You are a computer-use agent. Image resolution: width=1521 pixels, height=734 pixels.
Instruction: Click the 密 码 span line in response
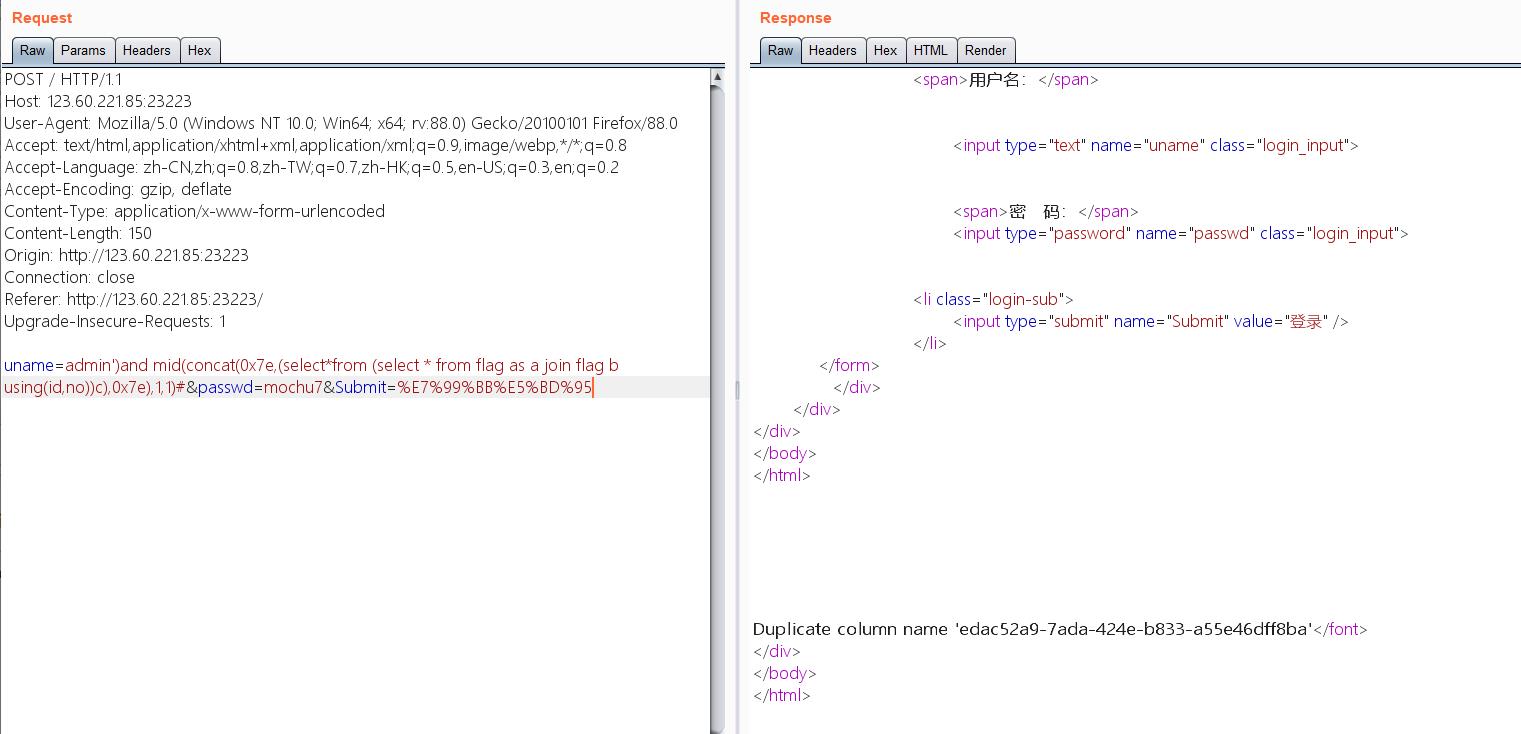[1046, 211]
